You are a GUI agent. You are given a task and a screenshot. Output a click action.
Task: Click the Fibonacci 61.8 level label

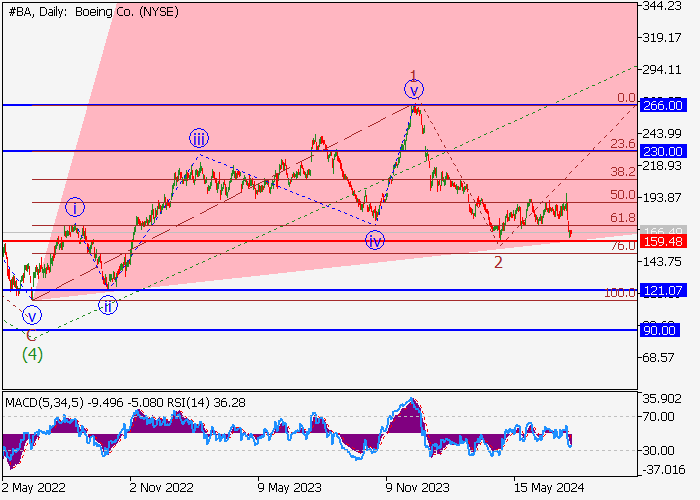(x=623, y=217)
